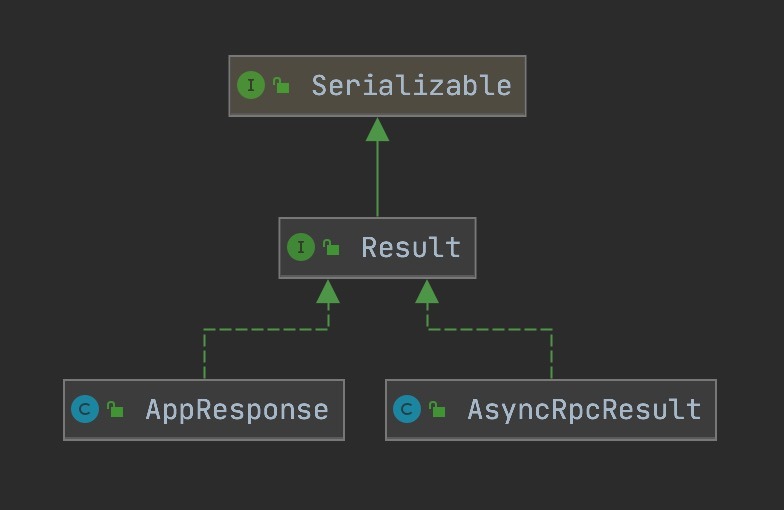The image size is (784, 510).
Task: Click the arrowhead pointing into Serializable
Action: pos(377,129)
